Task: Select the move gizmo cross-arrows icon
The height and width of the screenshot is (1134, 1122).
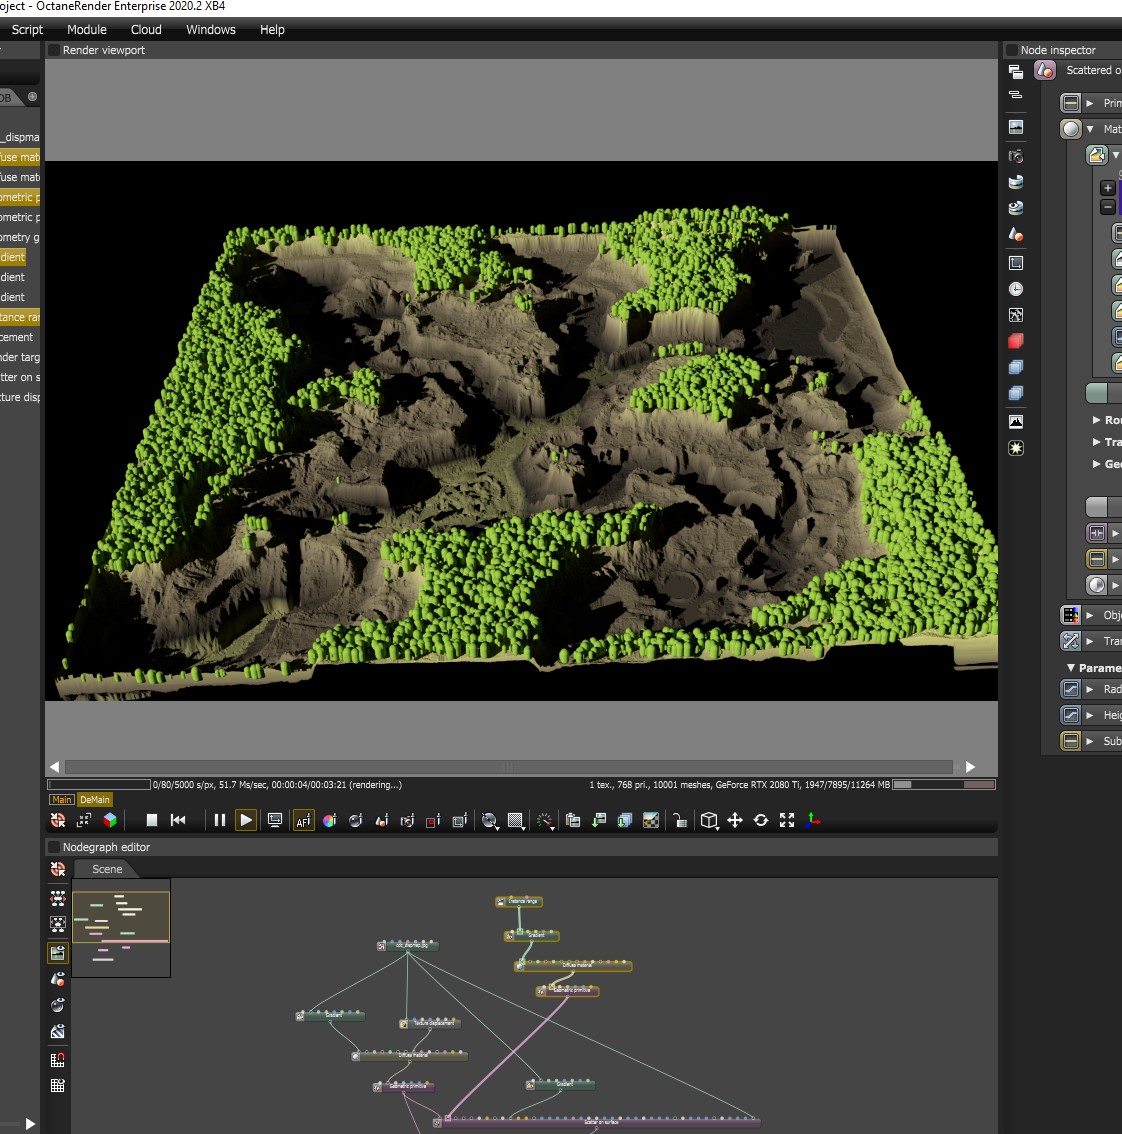Action: point(735,820)
